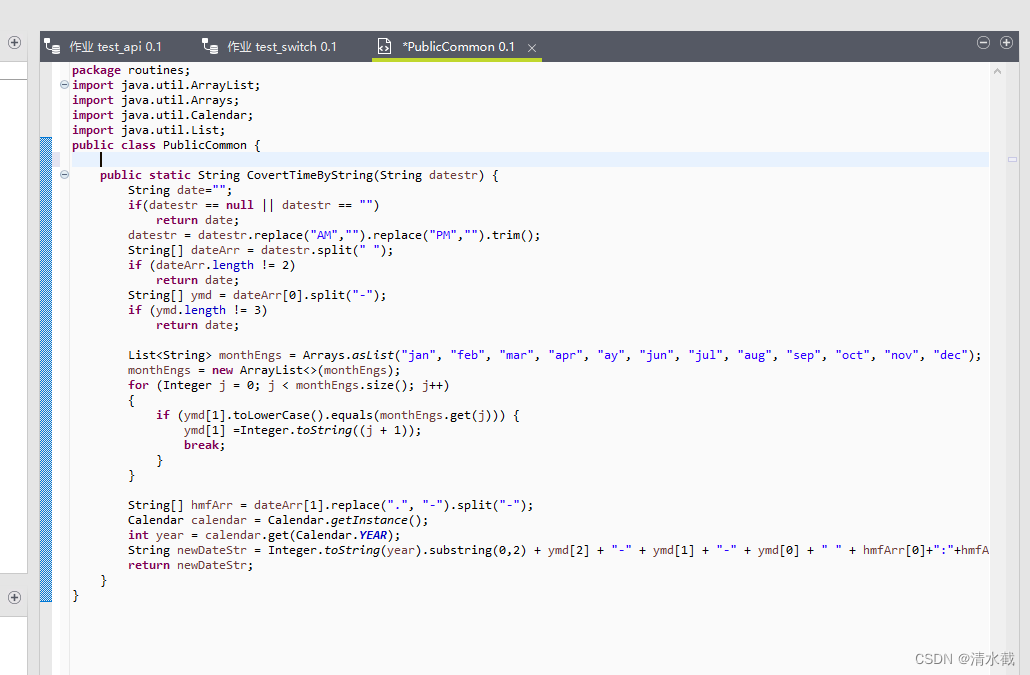The height and width of the screenshot is (675, 1030).
Task: Click the test_api job icon
Action: coord(53,46)
